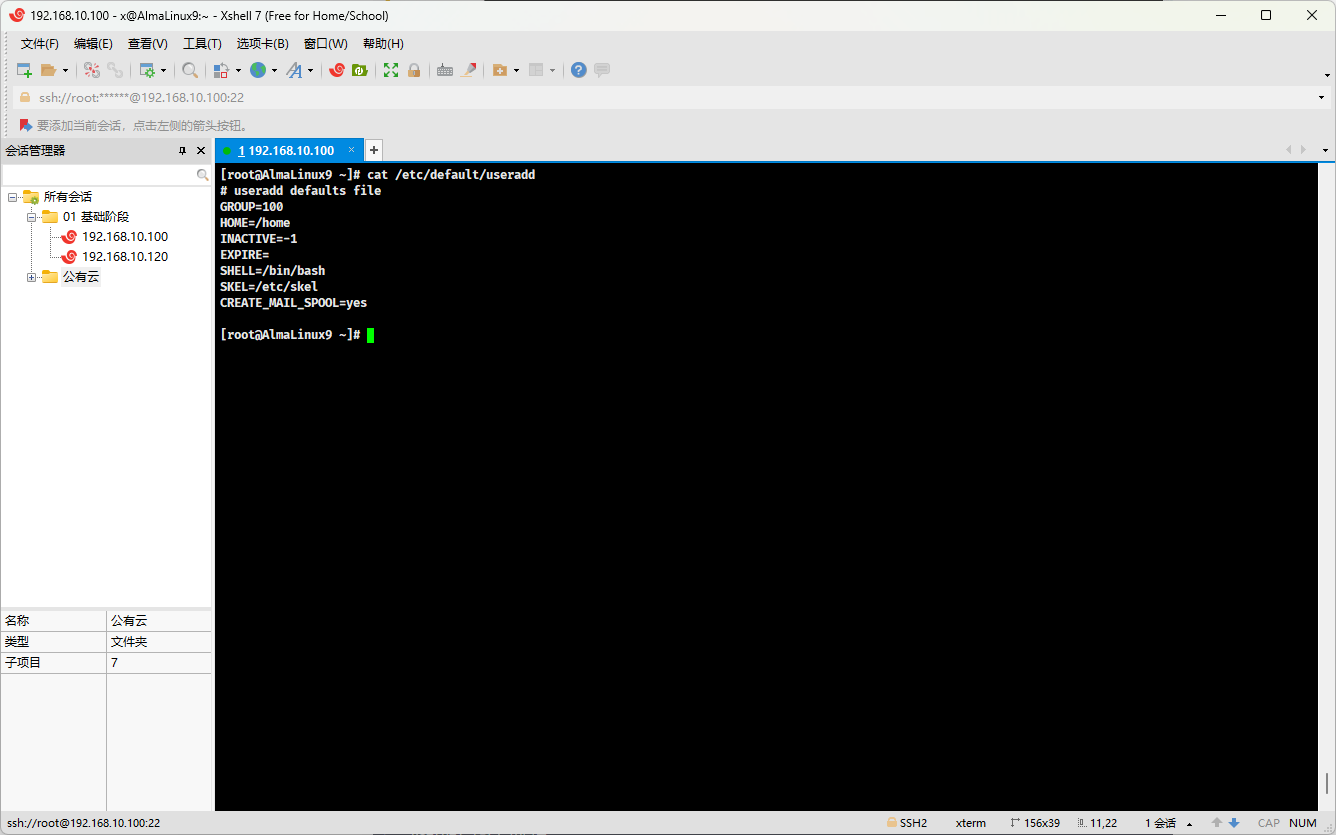
Task: Pin the Session Manager panel
Action: point(182,151)
